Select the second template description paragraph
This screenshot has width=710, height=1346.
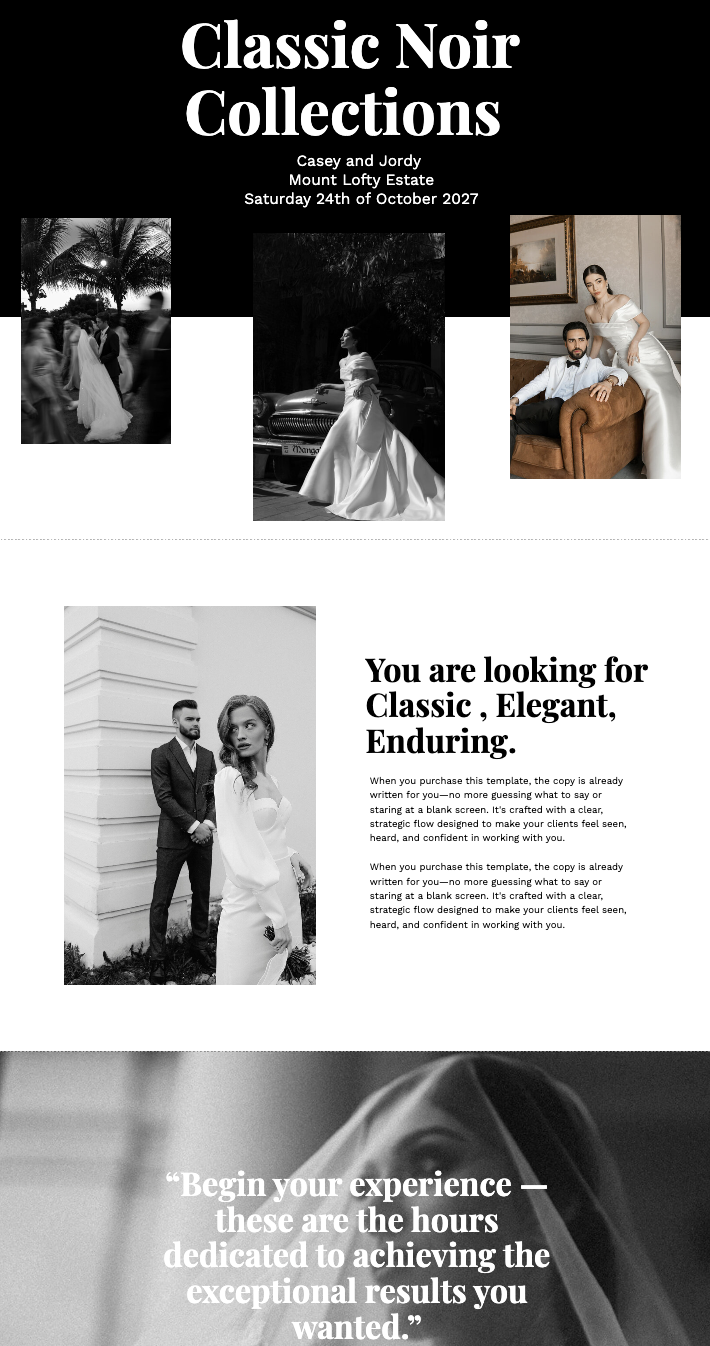(x=497, y=896)
